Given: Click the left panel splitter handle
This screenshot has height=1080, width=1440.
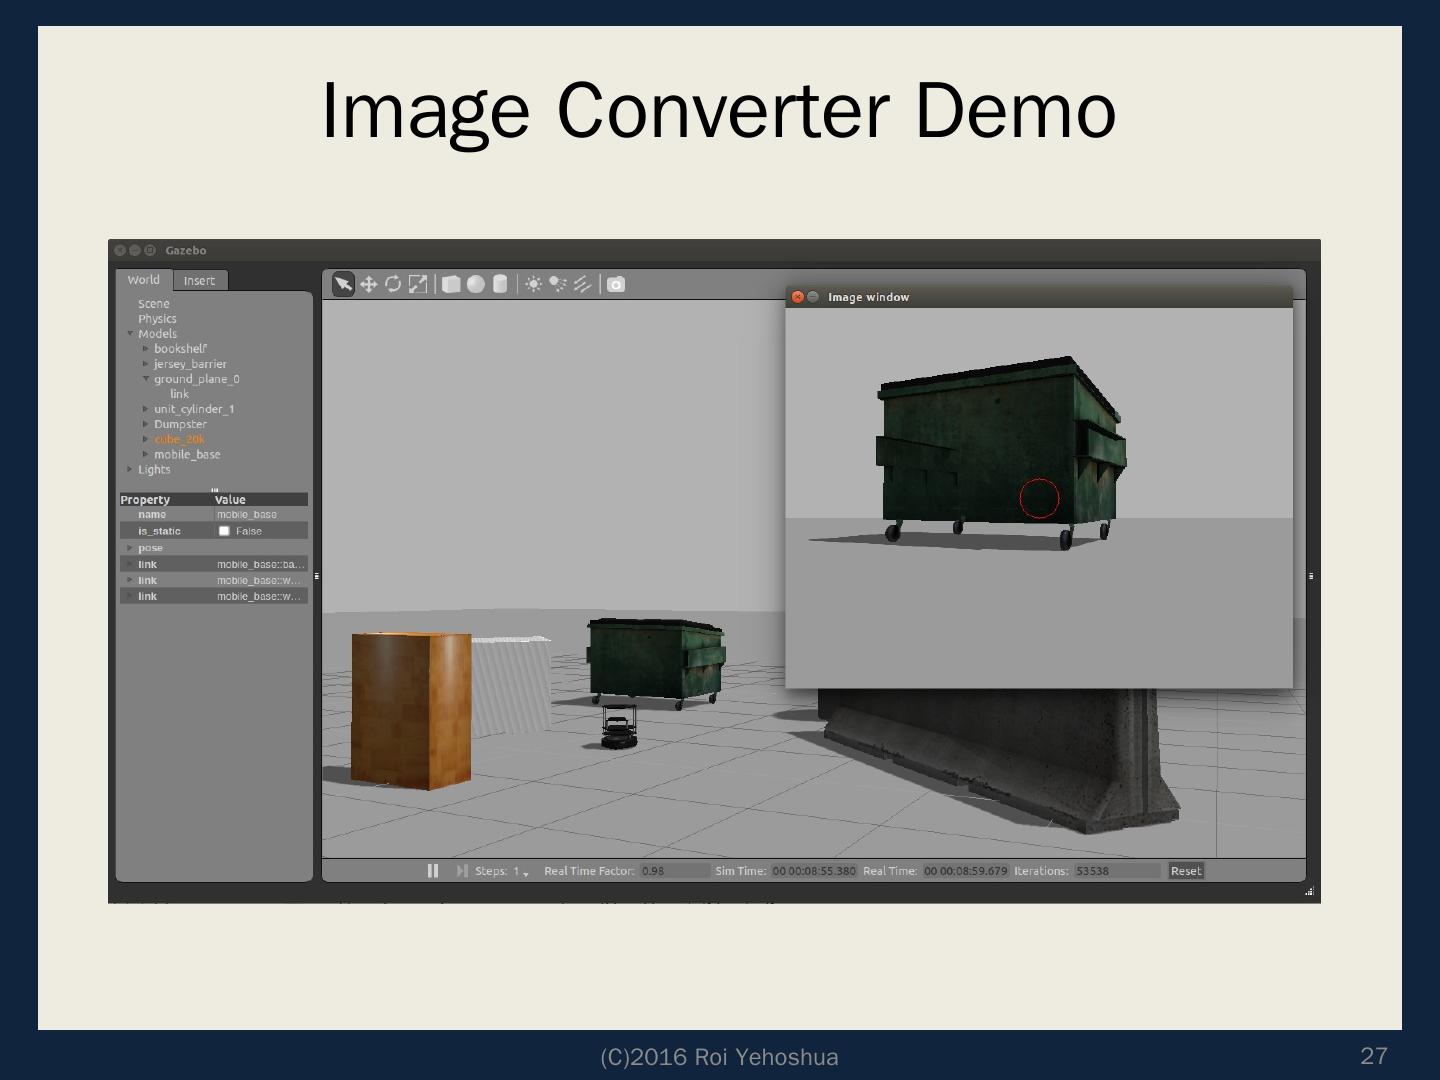Looking at the screenshot, I should pos(317,576).
